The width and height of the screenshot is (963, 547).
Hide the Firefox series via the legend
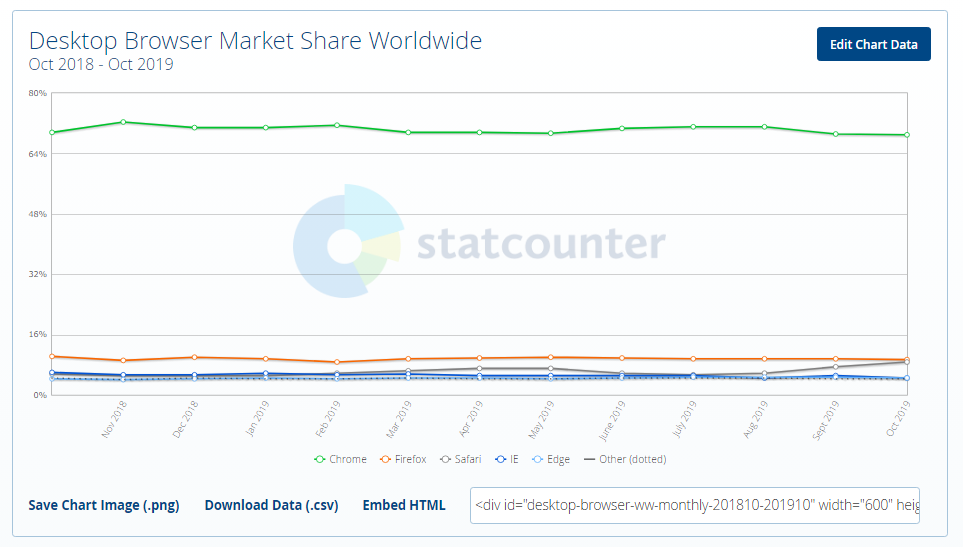(403, 459)
